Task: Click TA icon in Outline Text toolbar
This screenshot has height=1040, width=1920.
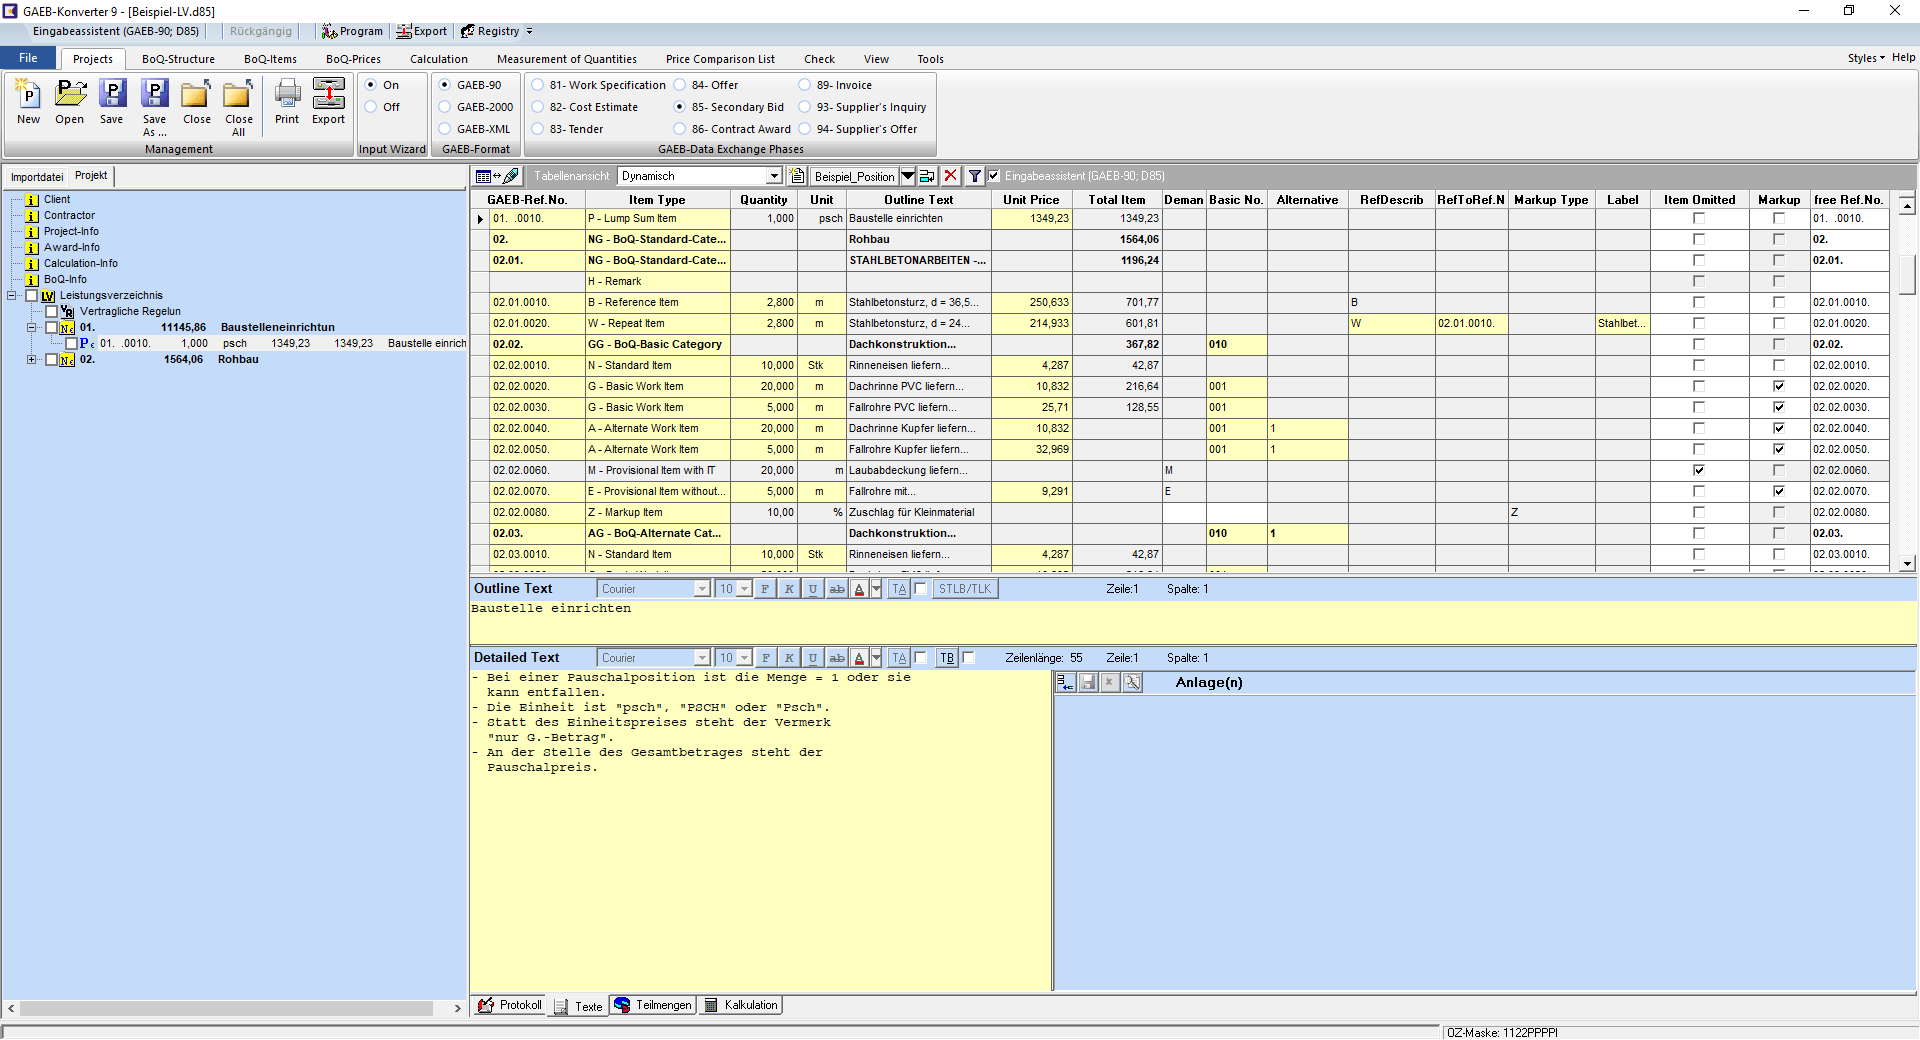Action: point(899,589)
